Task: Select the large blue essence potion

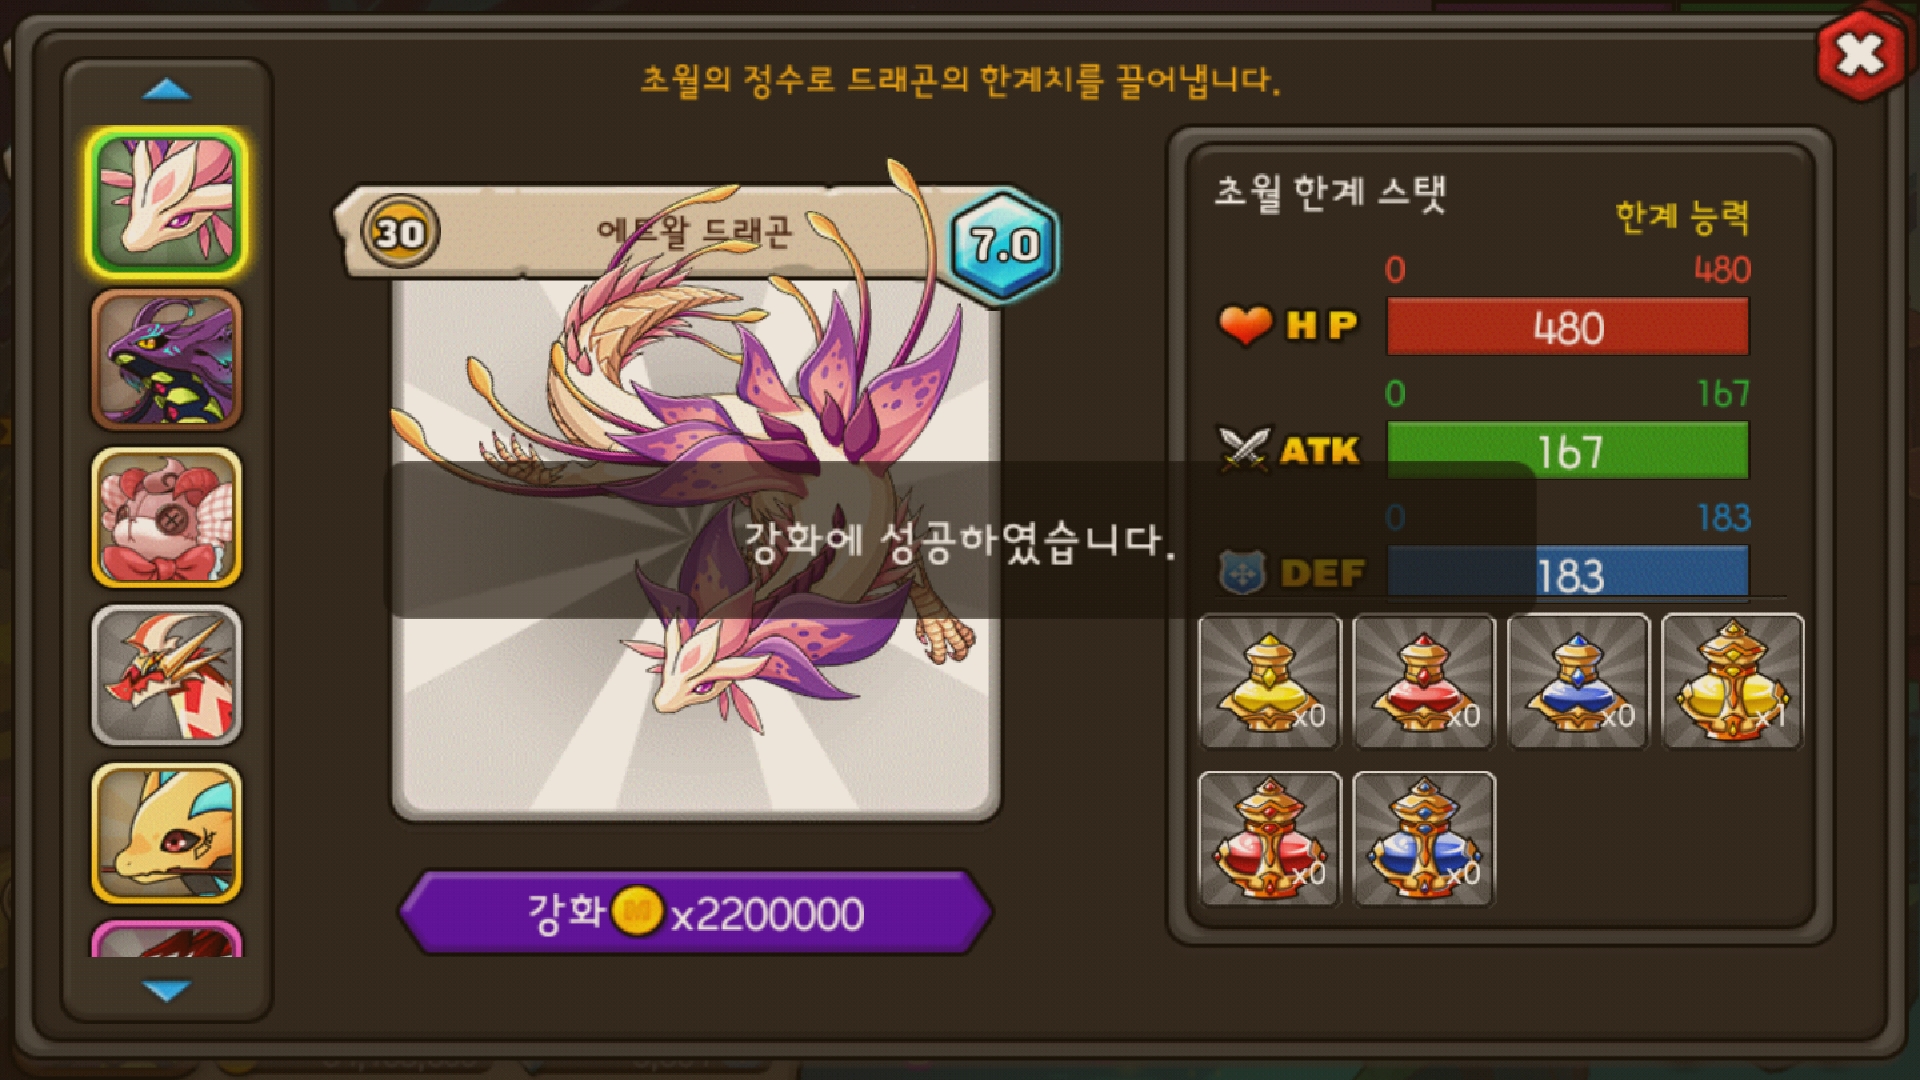Action: (x=1424, y=839)
